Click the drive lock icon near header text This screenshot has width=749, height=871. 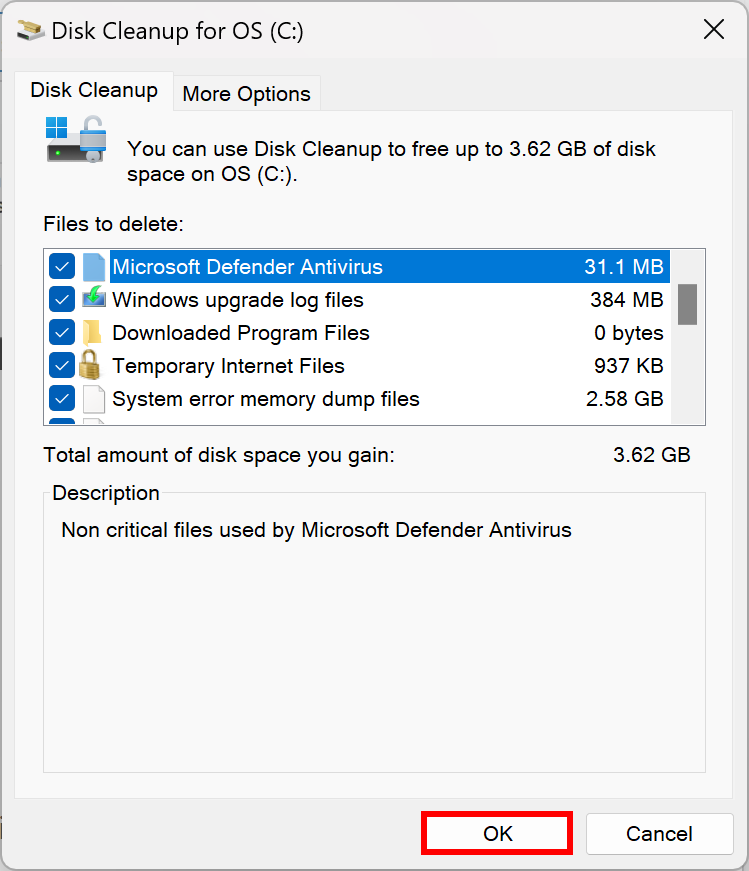(x=76, y=139)
